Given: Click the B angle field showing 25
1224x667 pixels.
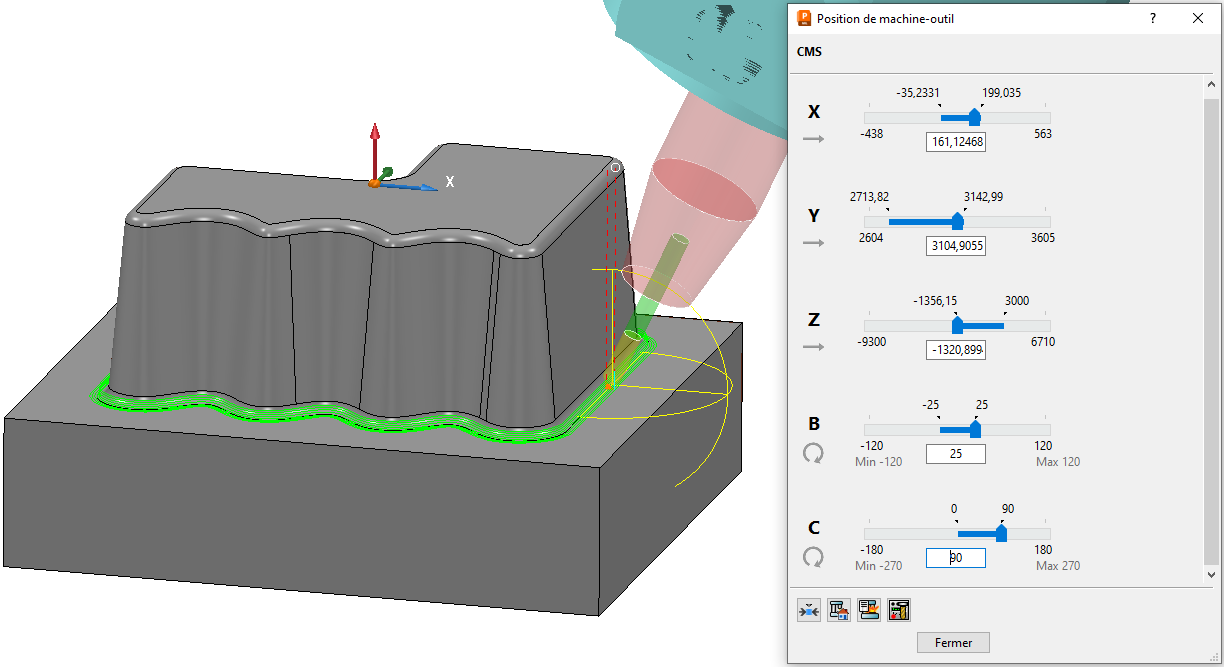Looking at the screenshot, I should coord(956,454).
